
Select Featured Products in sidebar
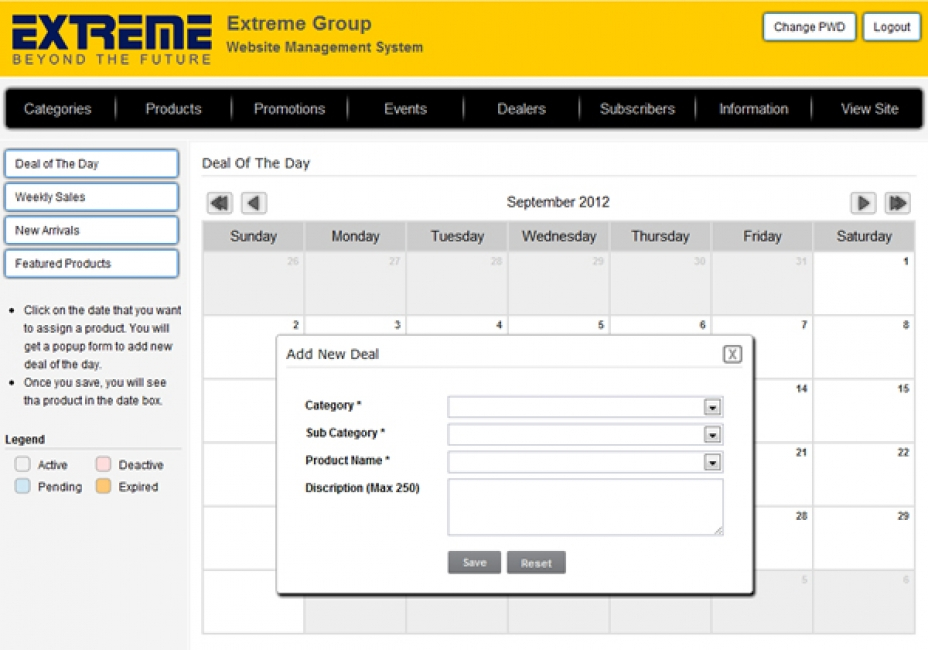[x=92, y=263]
